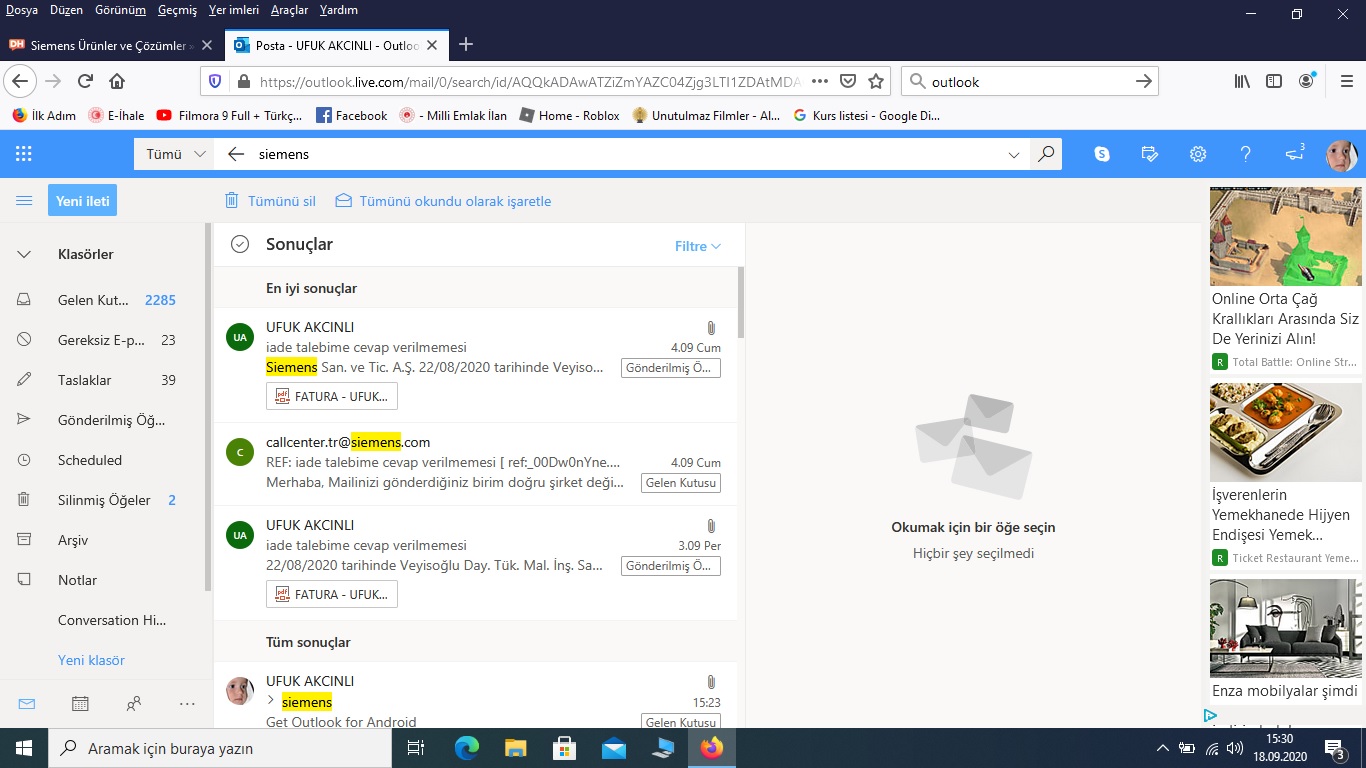The height and width of the screenshot is (768, 1366).
Task: Click the Firefox search field with outlook
Action: pos(1030,81)
